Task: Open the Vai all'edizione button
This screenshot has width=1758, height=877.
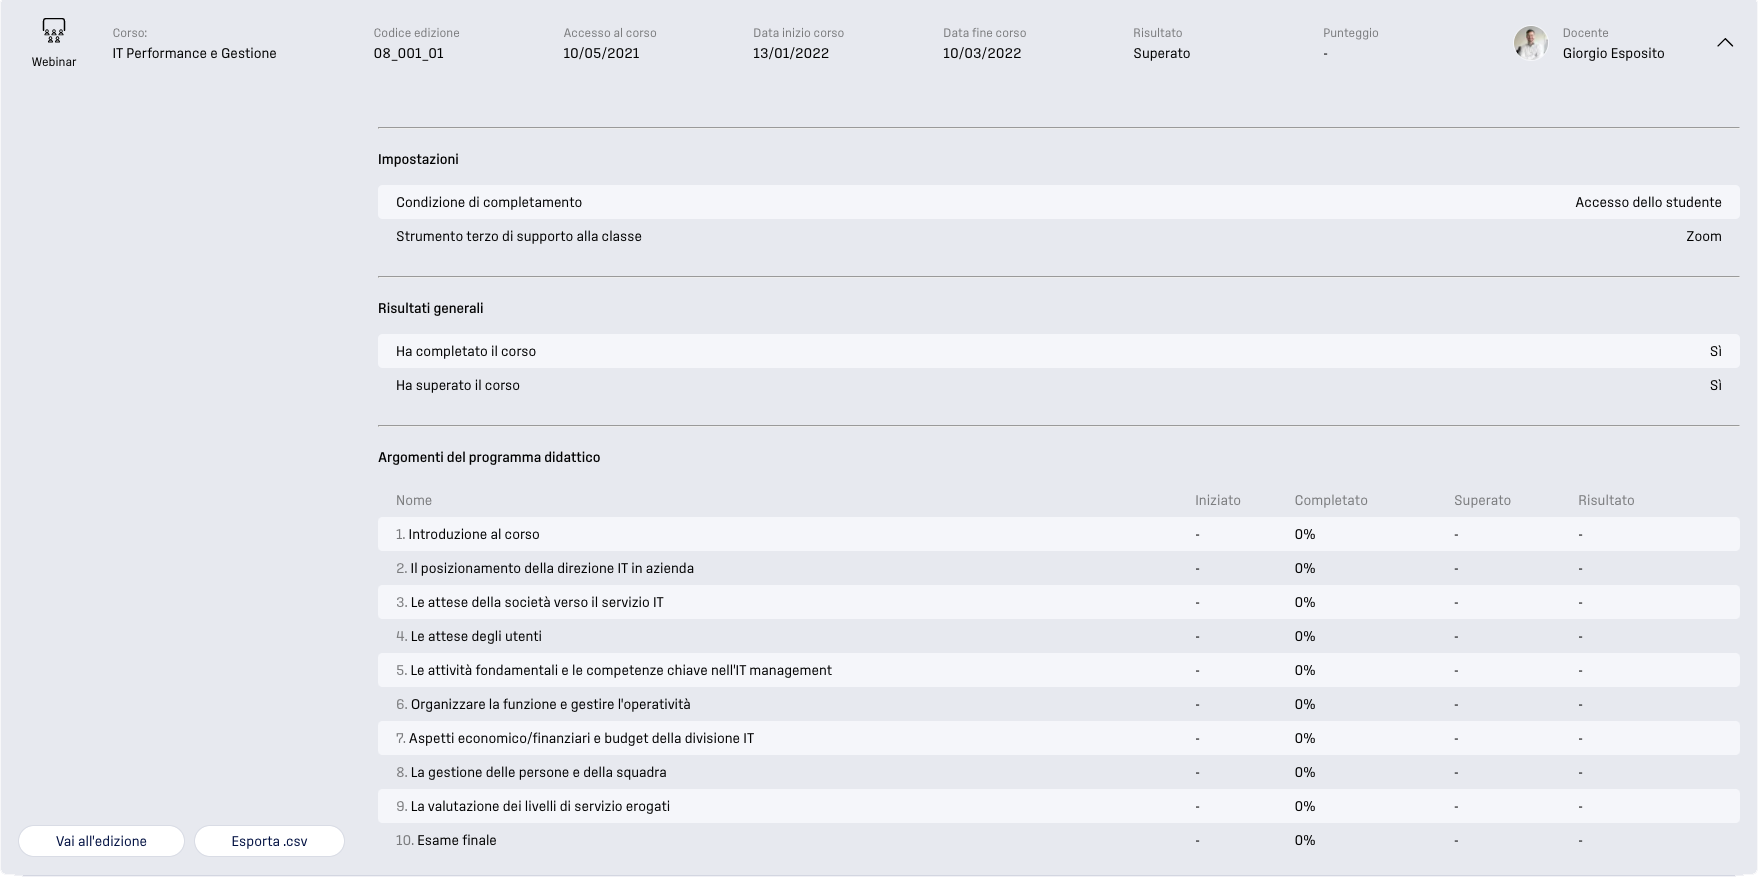Action: 101,841
